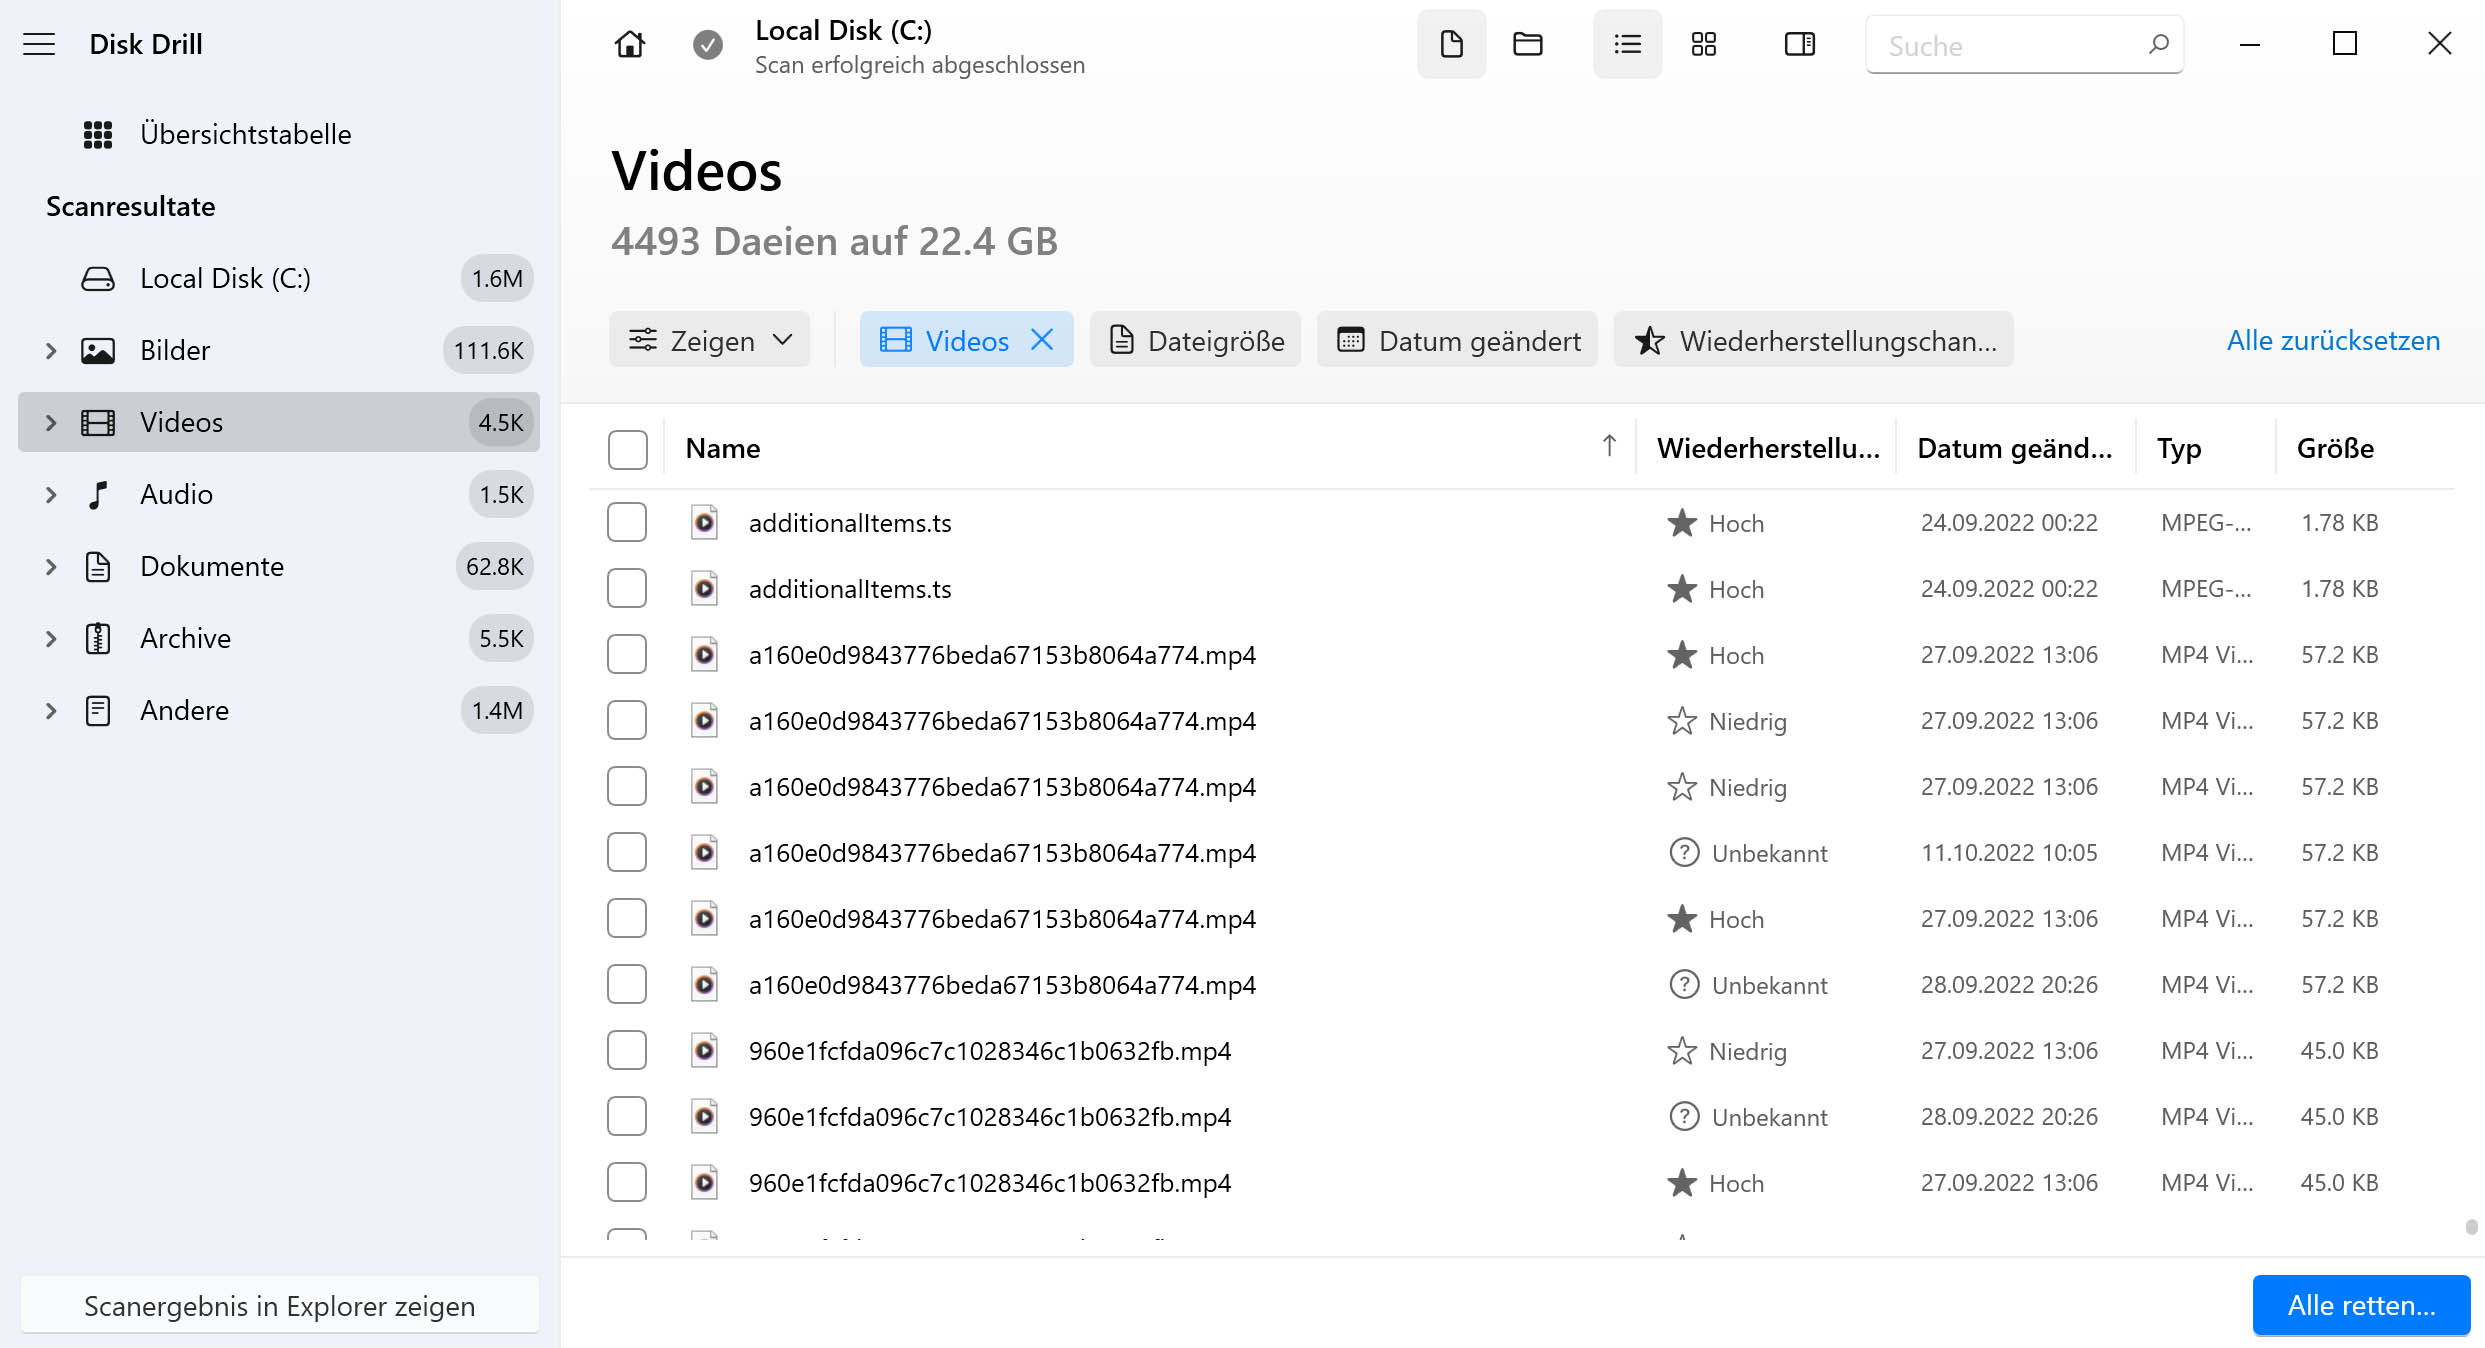
Task: Click the Andere file icon in sidebar
Action: tap(97, 710)
